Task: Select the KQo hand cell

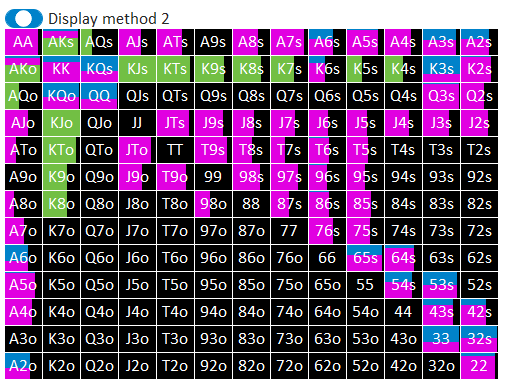Action: coord(61,96)
